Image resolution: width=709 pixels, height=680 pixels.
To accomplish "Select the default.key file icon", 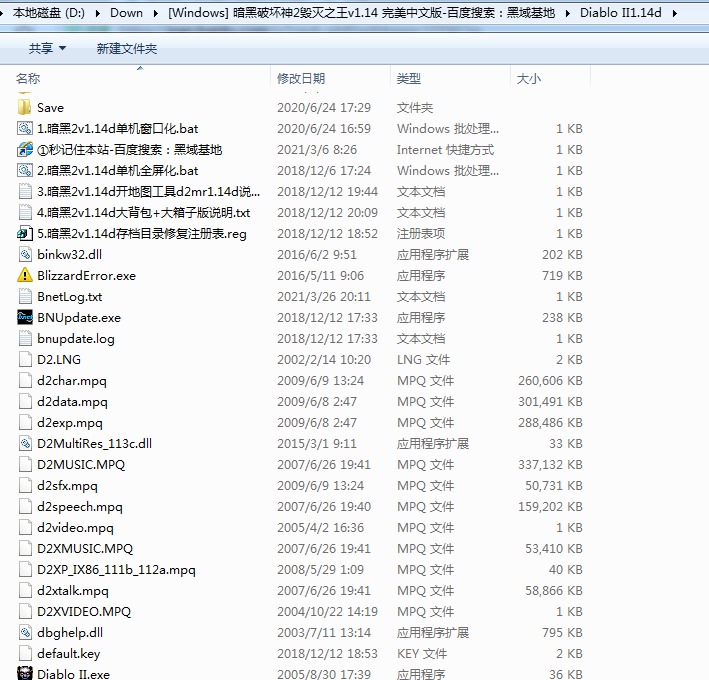I will (25, 654).
